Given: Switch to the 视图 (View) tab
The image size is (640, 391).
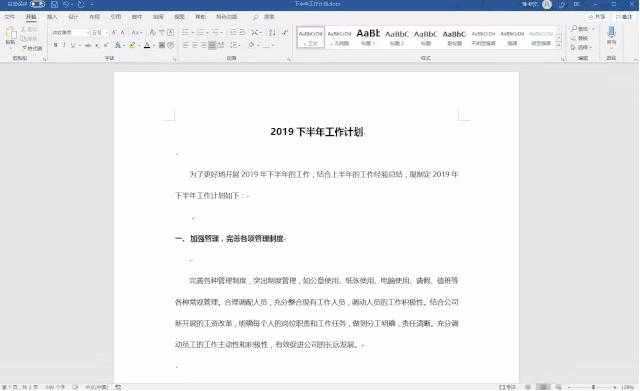Looking at the screenshot, I should pos(179,17).
